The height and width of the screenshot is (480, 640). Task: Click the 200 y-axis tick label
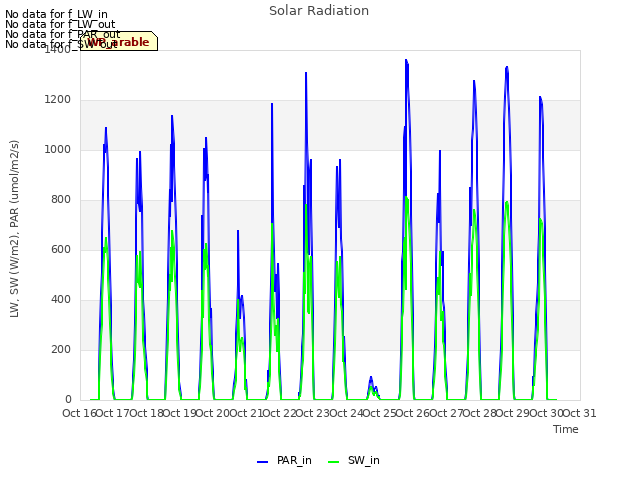[x=61, y=349]
